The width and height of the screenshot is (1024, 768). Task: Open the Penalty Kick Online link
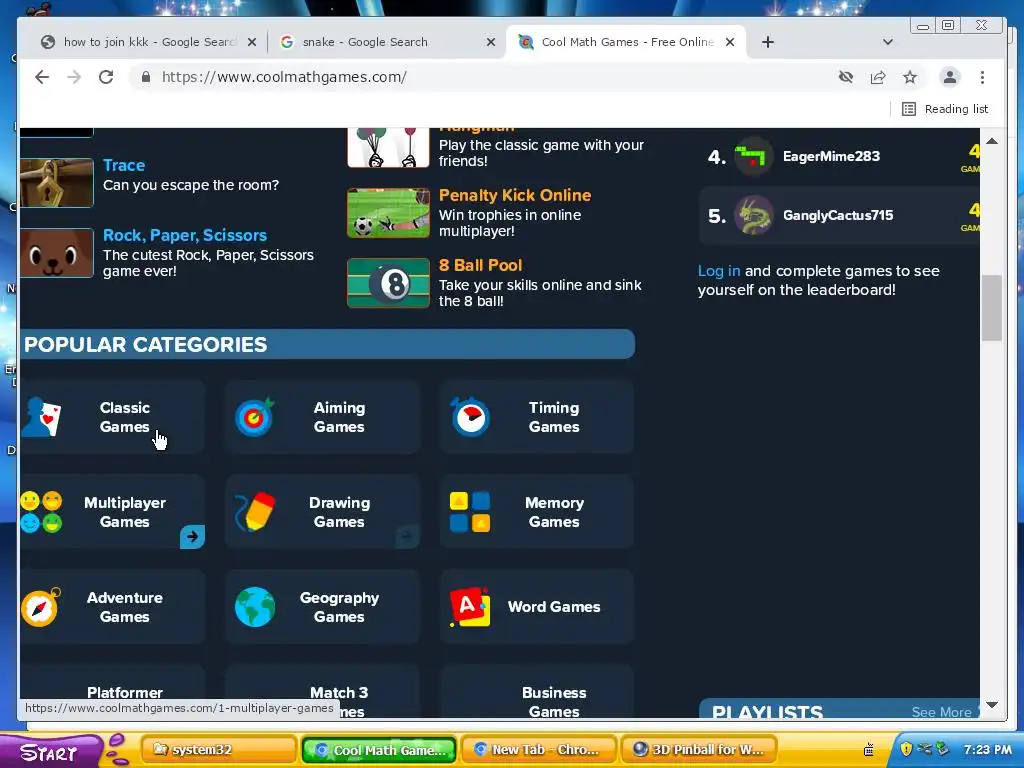(x=515, y=195)
